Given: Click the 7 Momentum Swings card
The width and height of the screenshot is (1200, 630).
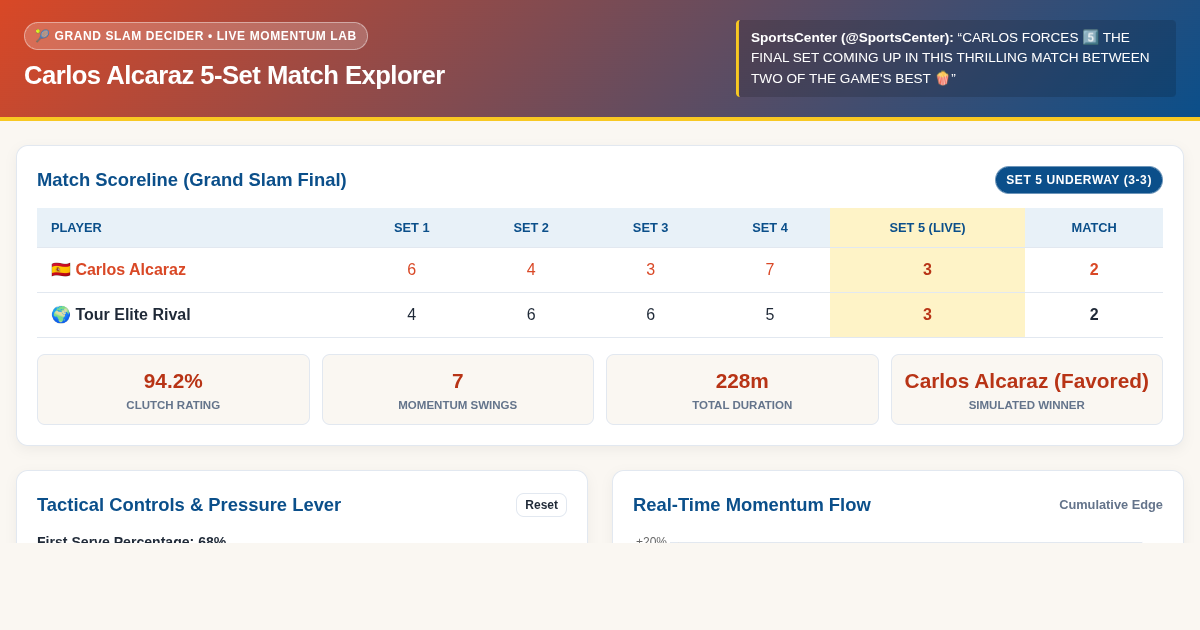Looking at the screenshot, I should click(458, 390).
